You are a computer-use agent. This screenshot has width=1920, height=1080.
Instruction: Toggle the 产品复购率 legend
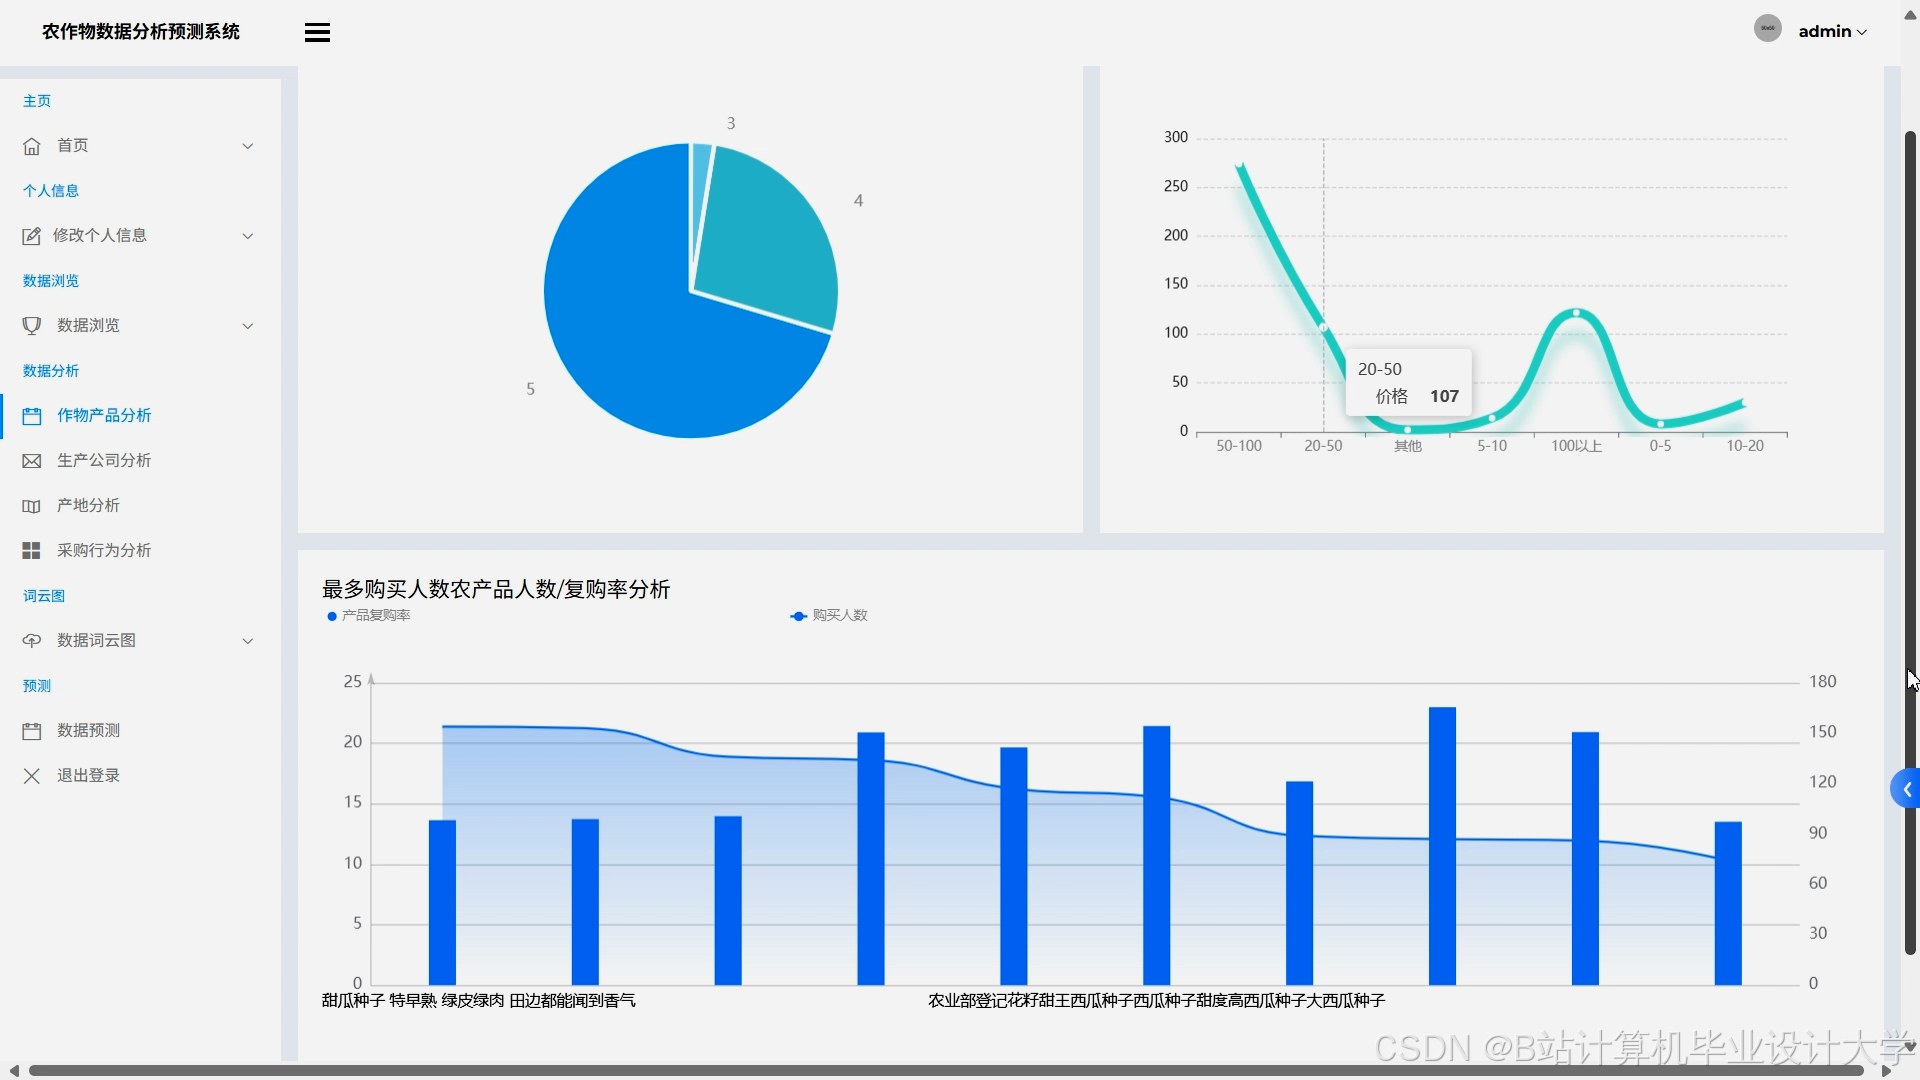coord(369,615)
